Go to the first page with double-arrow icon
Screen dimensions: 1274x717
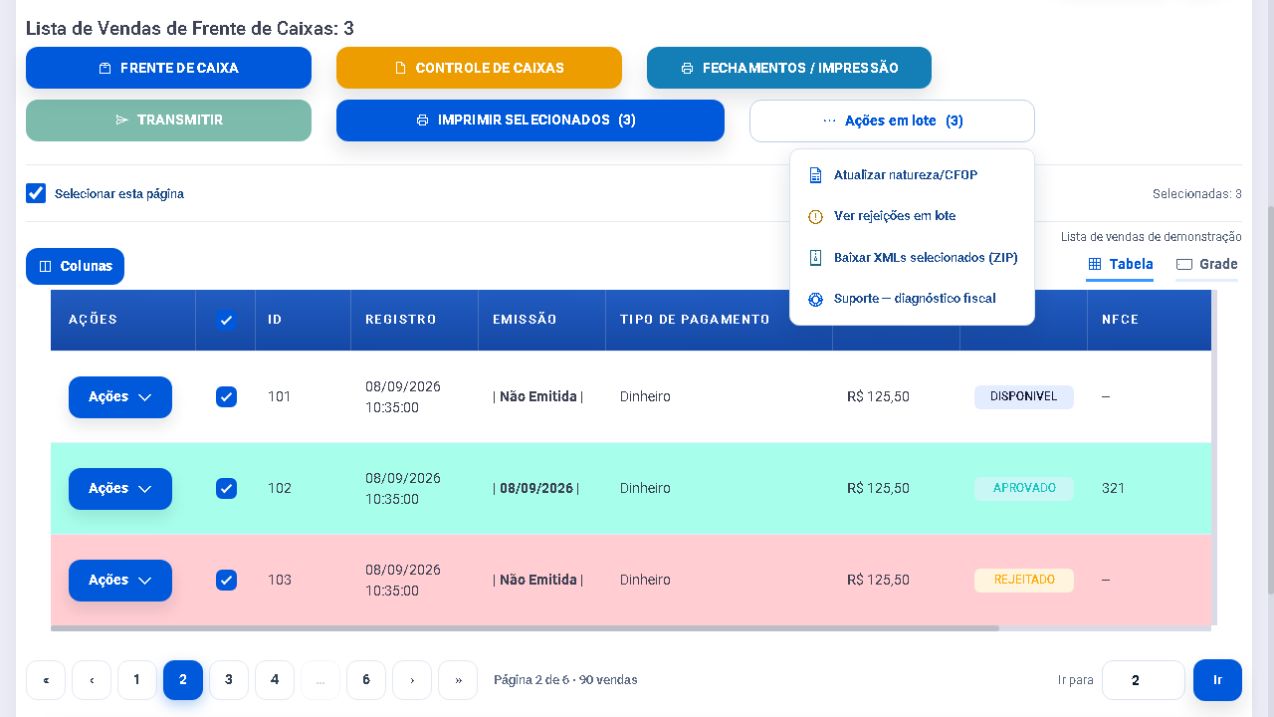point(46,680)
